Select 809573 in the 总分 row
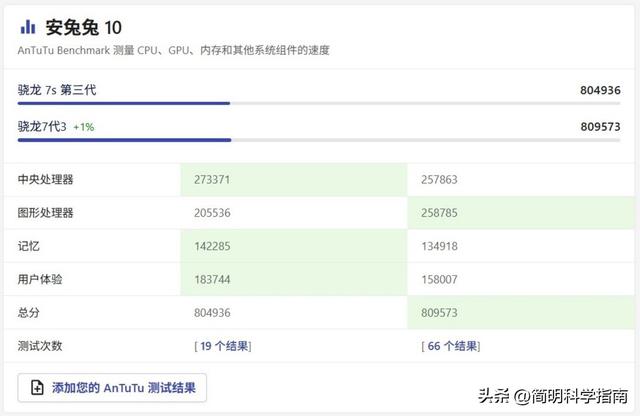This screenshot has width=640, height=416. 439,313
